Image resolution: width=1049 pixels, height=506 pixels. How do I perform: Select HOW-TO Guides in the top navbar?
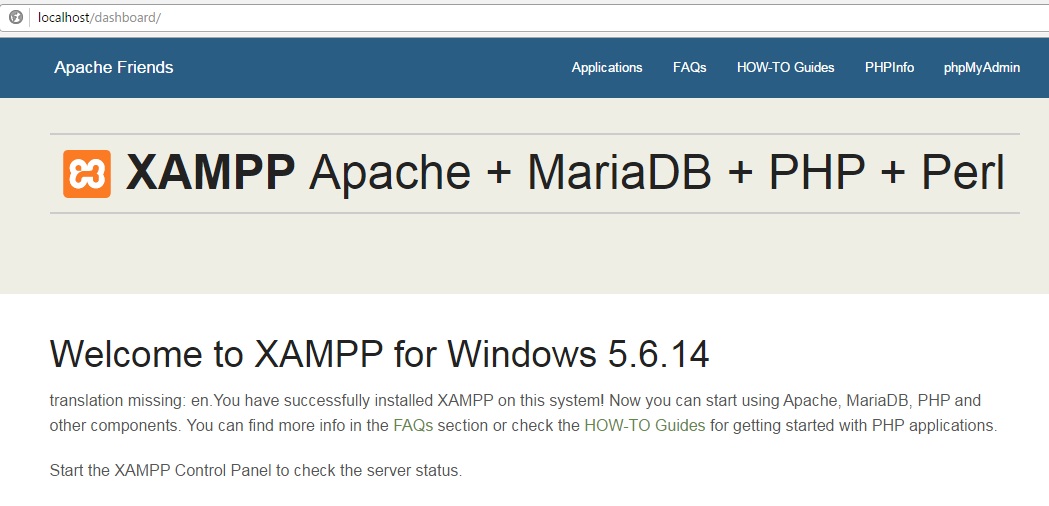785,68
